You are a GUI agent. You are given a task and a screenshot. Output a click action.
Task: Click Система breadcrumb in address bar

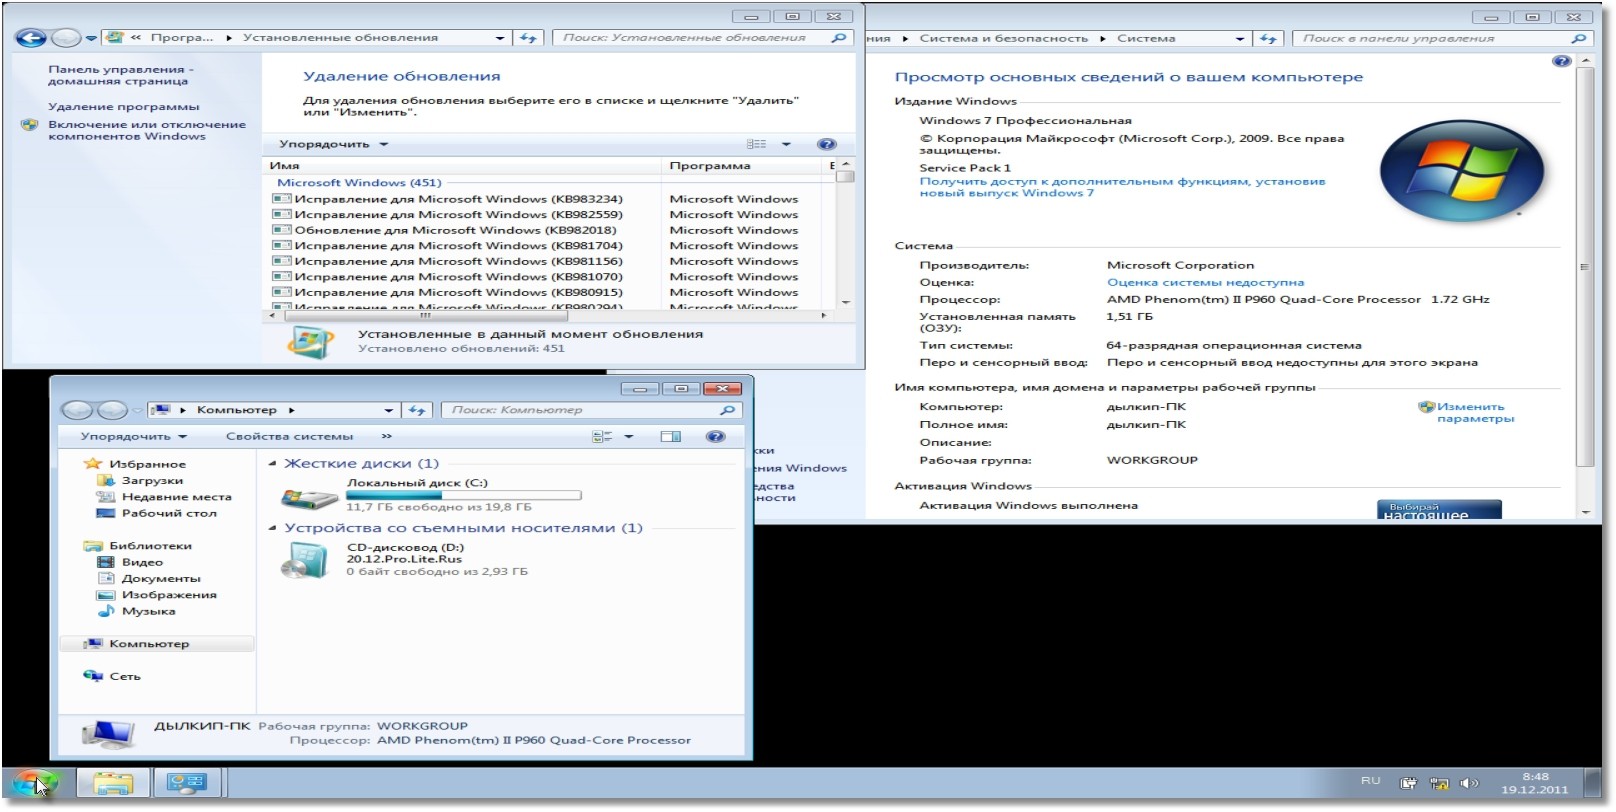coord(1146,38)
